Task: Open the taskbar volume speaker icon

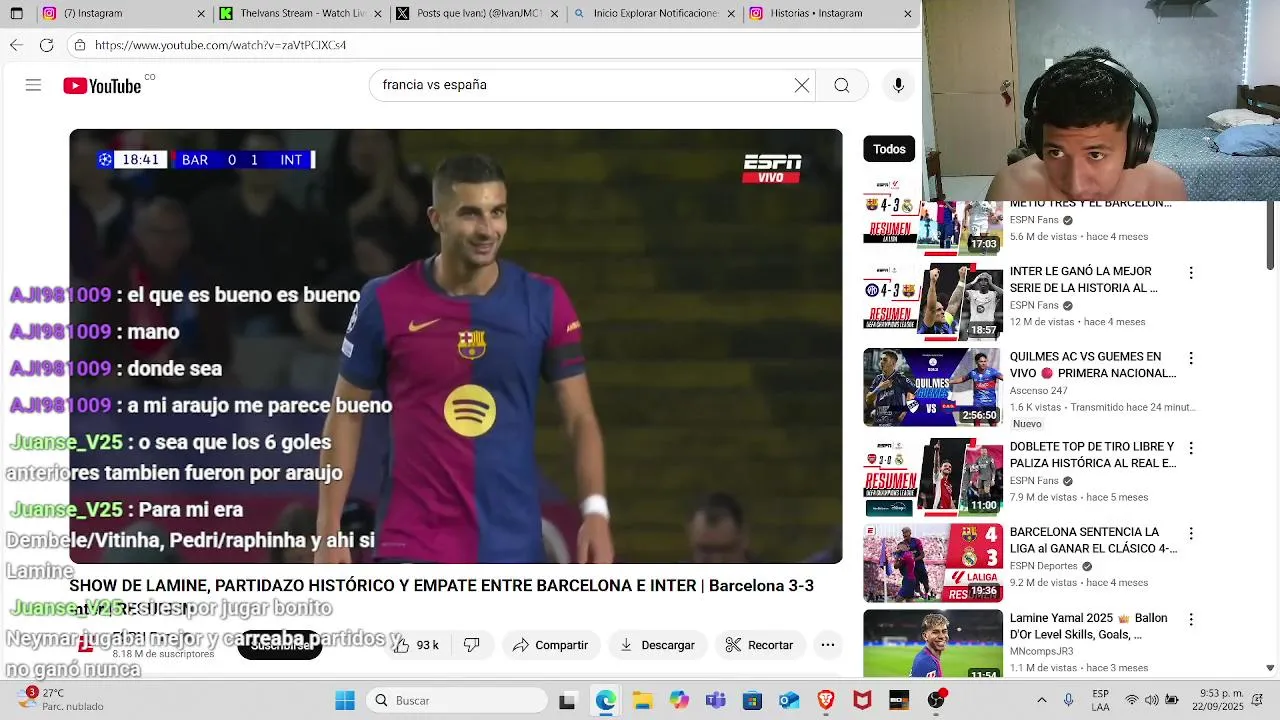Action: click(x=1152, y=700)
